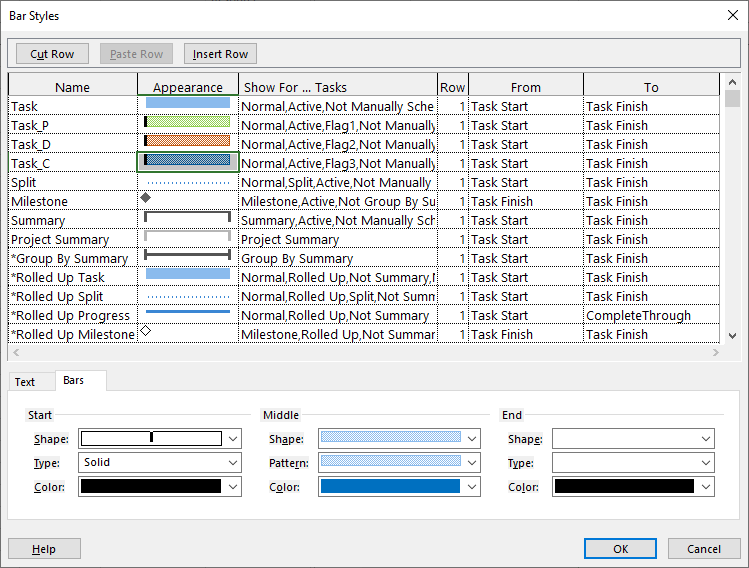
Task: Click the Insert Row button
Action: [220, 54]
